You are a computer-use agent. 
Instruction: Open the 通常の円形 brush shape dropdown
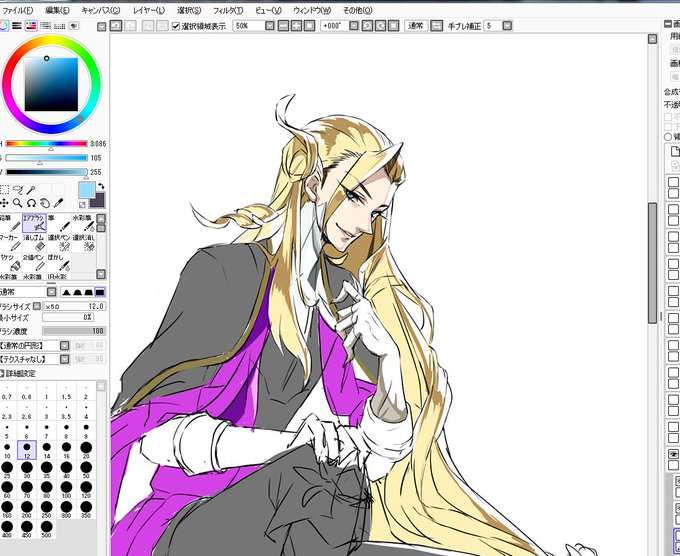pos(65,346)
